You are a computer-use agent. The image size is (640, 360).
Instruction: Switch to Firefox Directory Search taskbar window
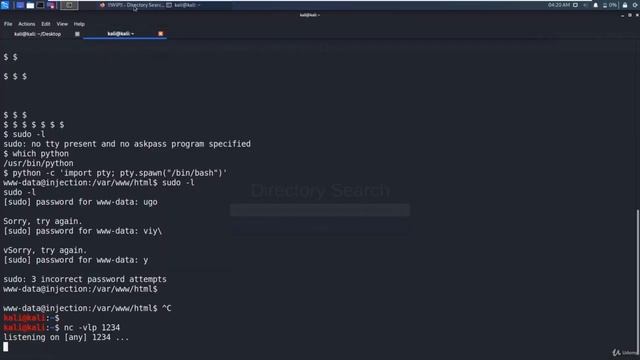[x=131, y=5]
